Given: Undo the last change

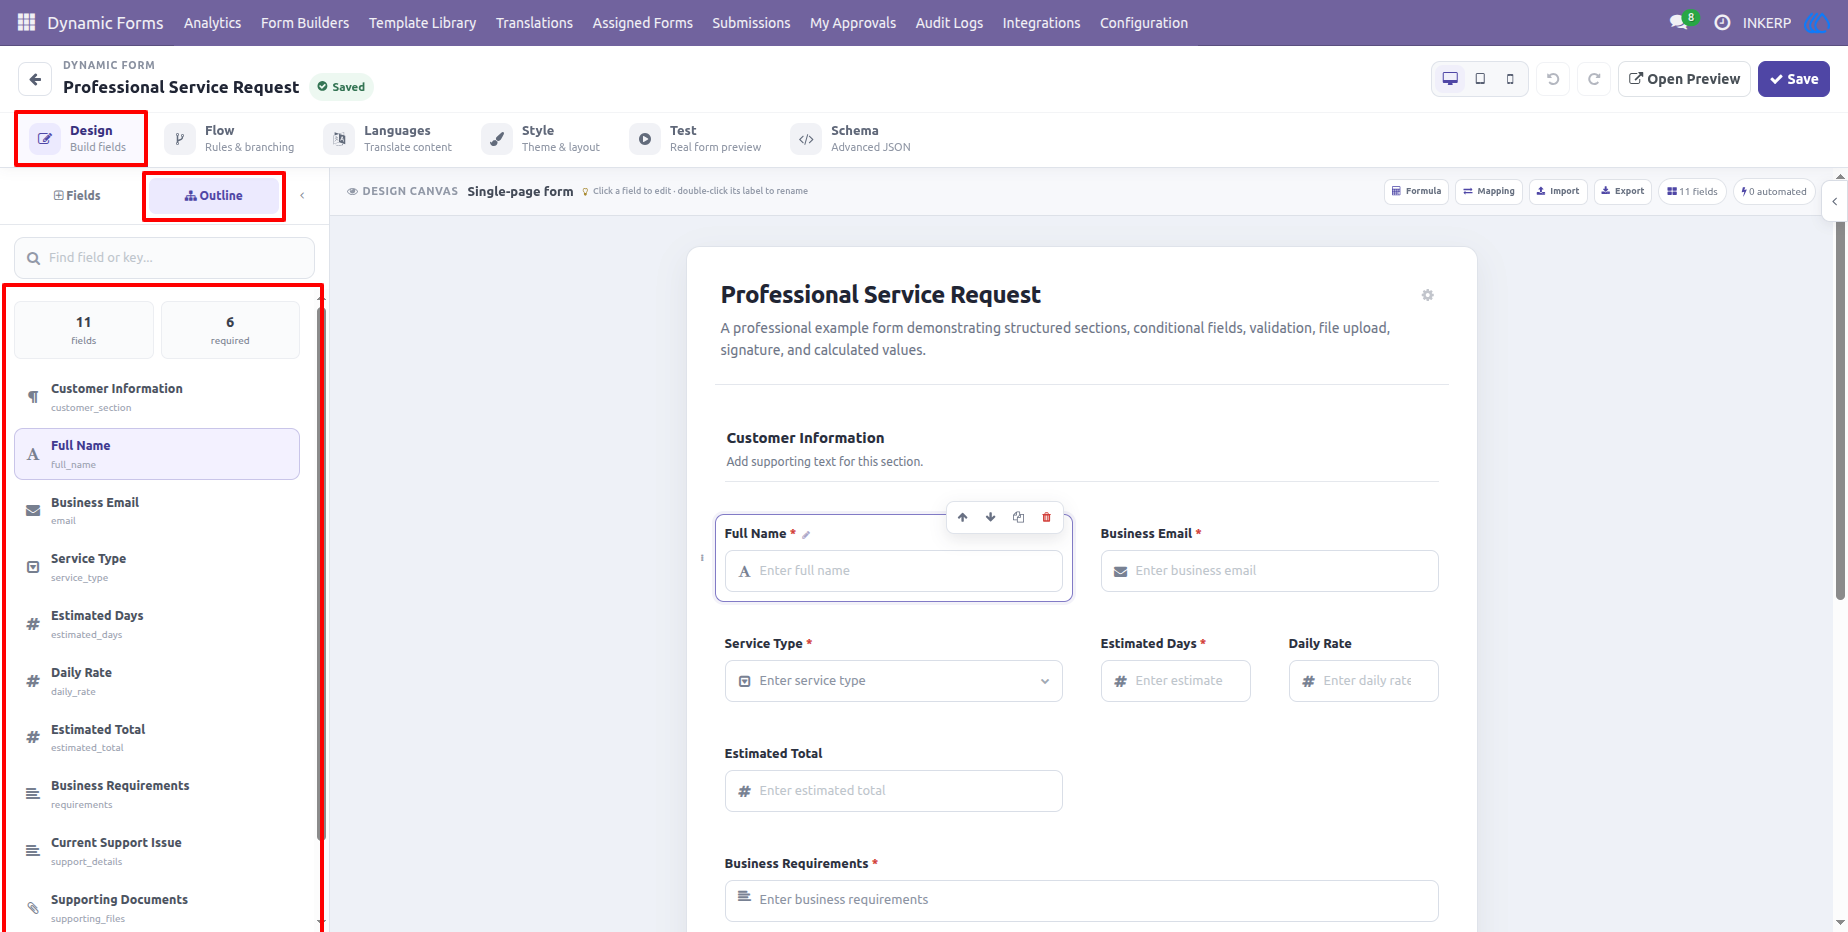Looking at the screenshot, I should coord(1553,79).
